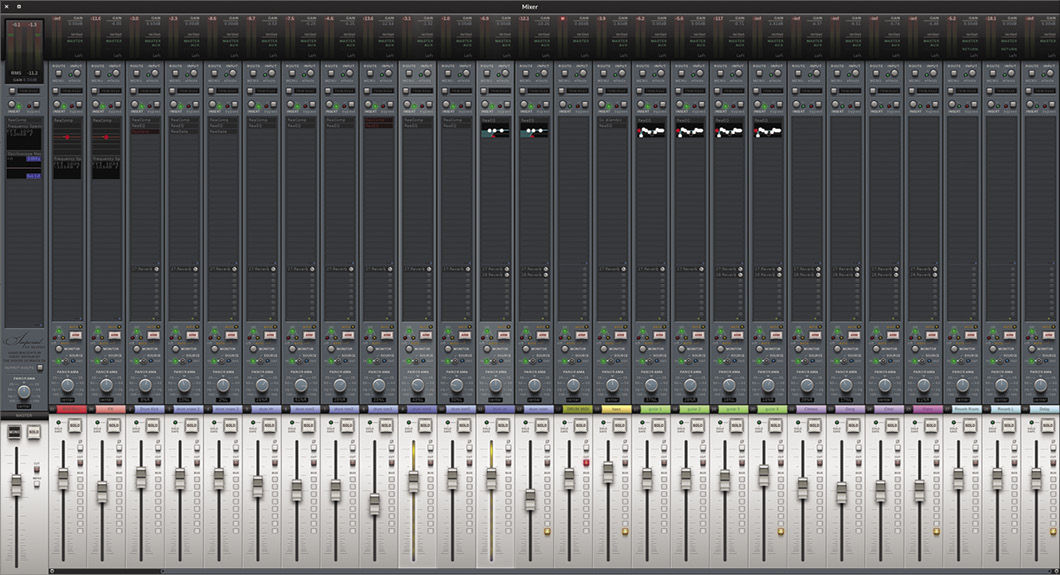Solo the Chimes track

(815, 425)
